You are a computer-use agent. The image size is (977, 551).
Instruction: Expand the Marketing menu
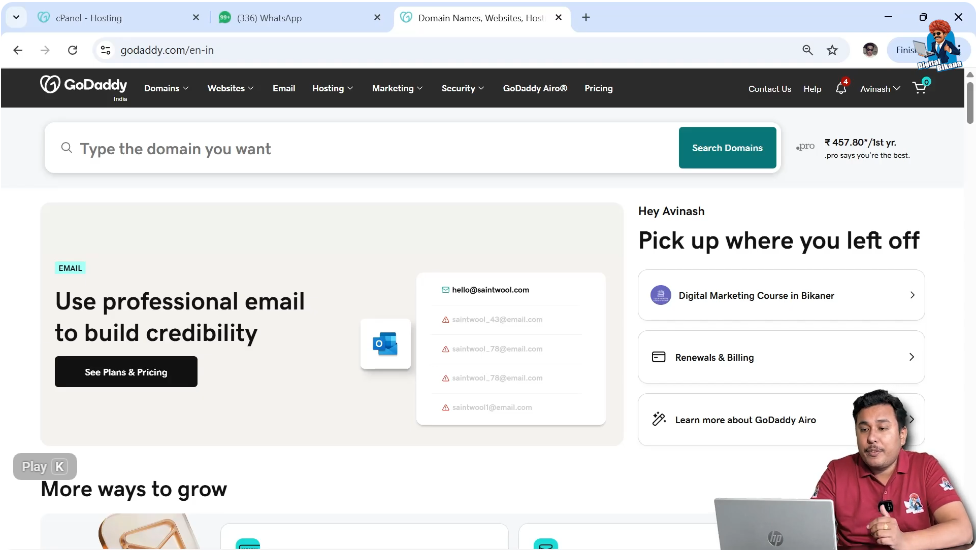(398, 88)
